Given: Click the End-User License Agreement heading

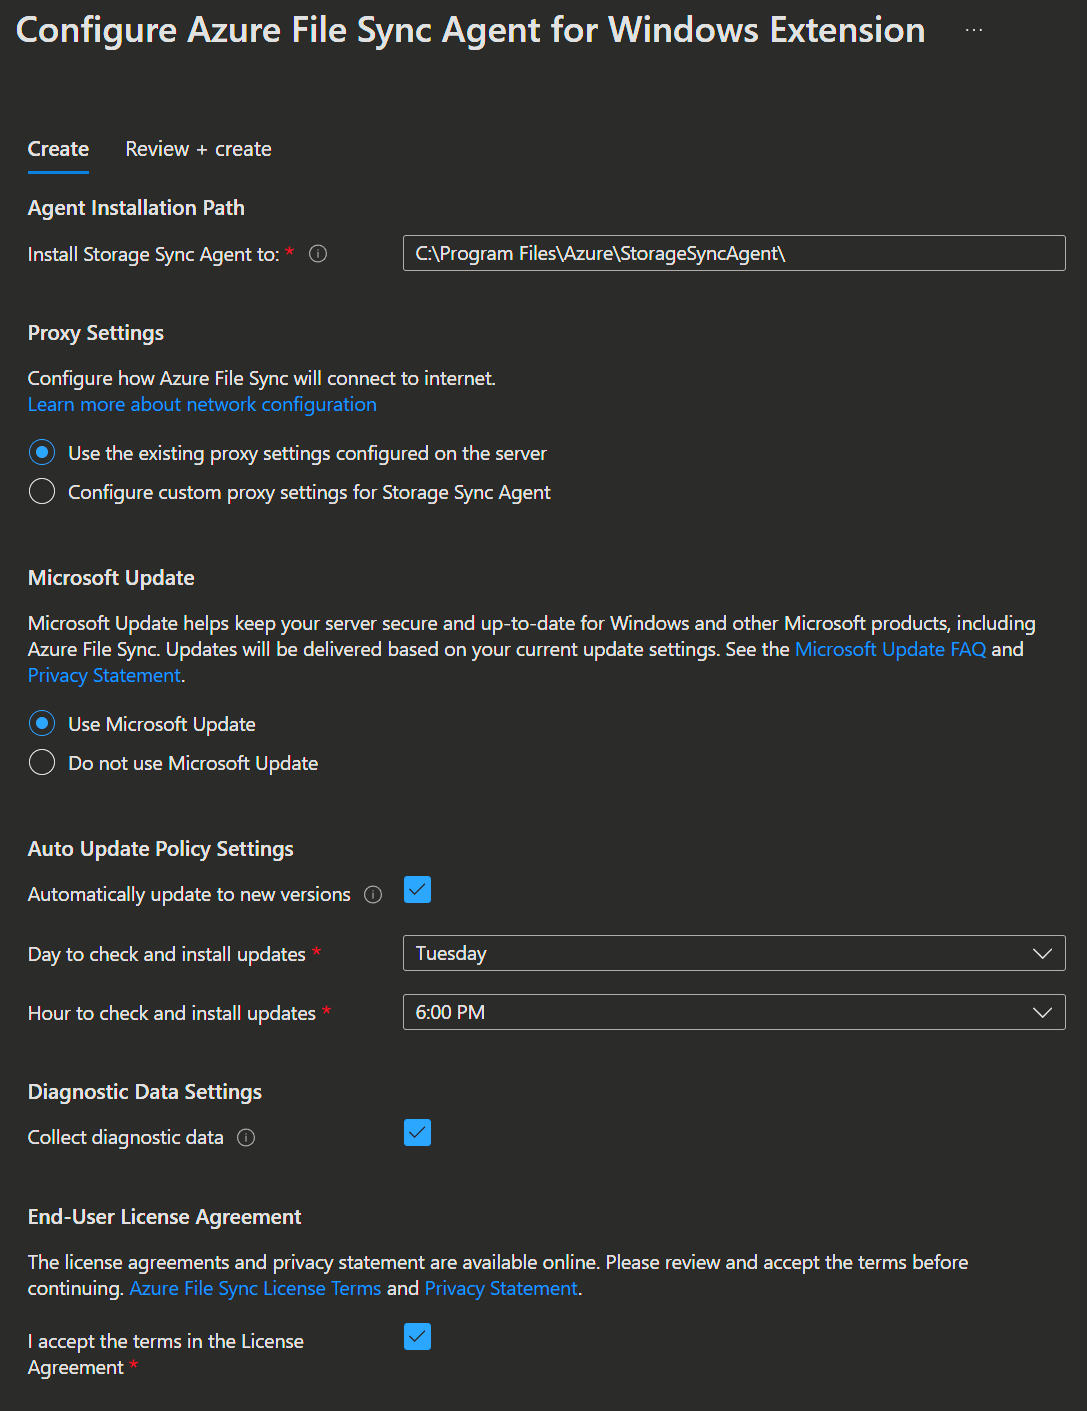Looking at the screenshot, I should [165, 1217].
